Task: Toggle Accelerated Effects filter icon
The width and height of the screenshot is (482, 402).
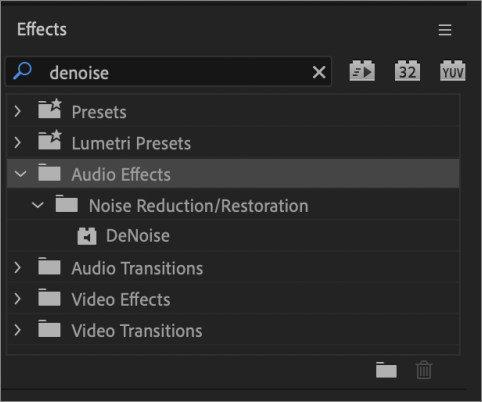Action: pyautogui.click(x=362, y=71)
